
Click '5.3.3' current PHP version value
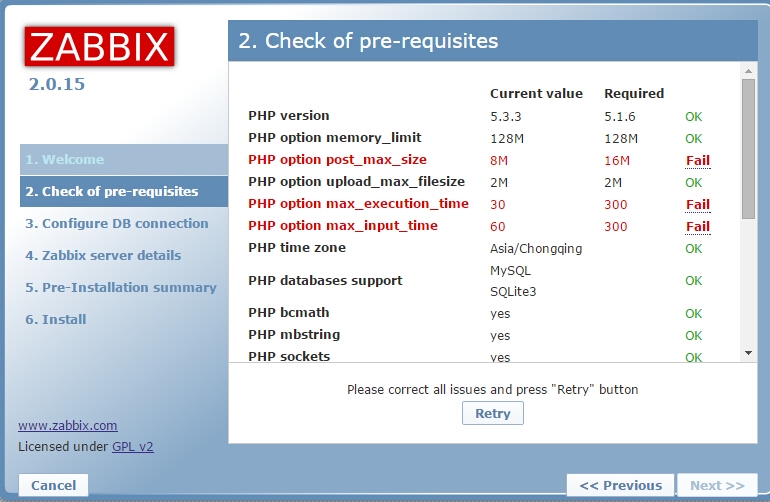[x=506, y=117]
